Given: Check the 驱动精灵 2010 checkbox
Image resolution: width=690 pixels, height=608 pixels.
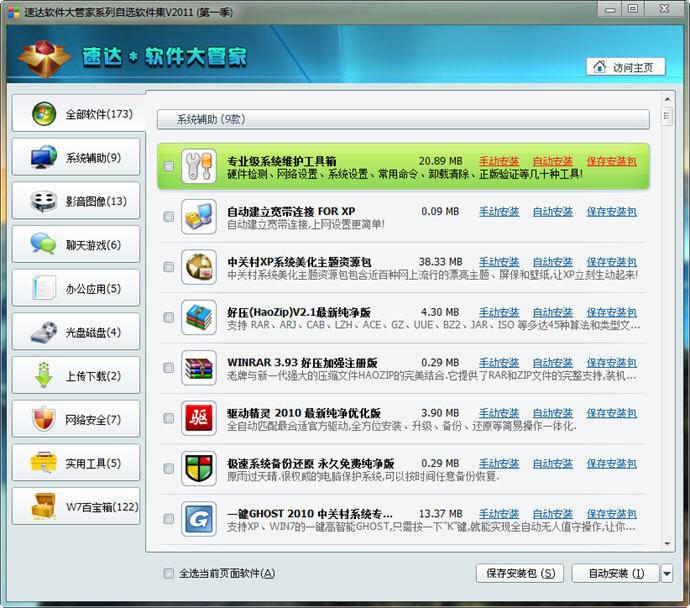Looking at the screenshot, I should pyautogui.click(x=169, y=418).
